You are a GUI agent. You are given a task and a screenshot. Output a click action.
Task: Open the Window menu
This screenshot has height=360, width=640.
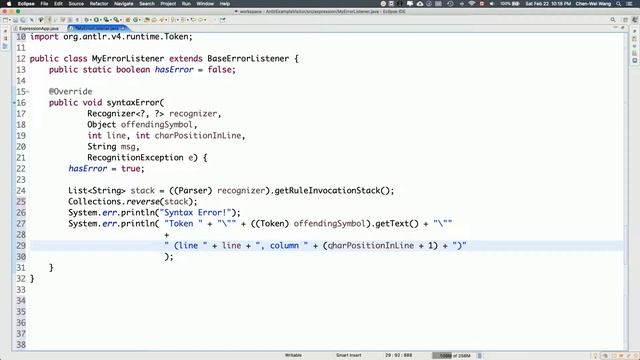tap(205, 4)
